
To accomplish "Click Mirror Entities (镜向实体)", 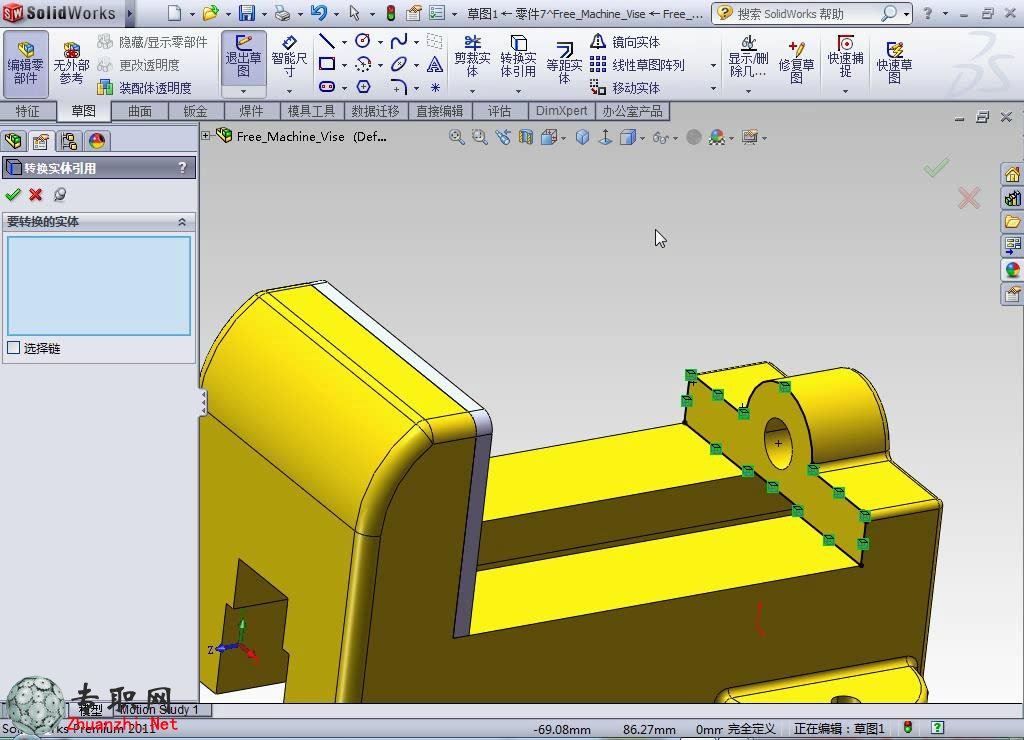I will [x=625, y=42].
